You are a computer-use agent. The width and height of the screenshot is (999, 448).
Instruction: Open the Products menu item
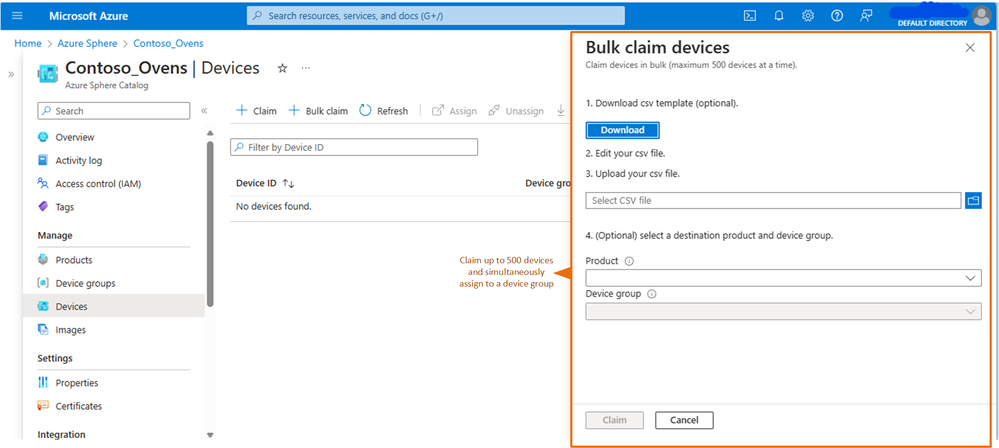(x=74, y=260)
